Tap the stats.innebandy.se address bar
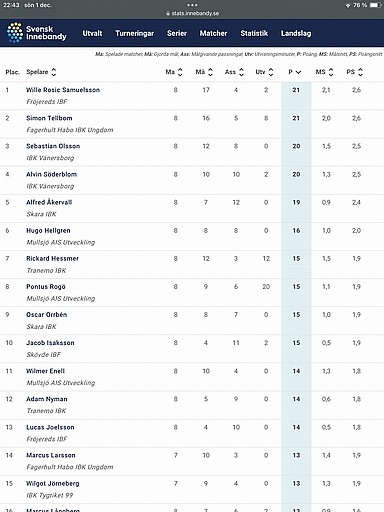 [192, 13]
